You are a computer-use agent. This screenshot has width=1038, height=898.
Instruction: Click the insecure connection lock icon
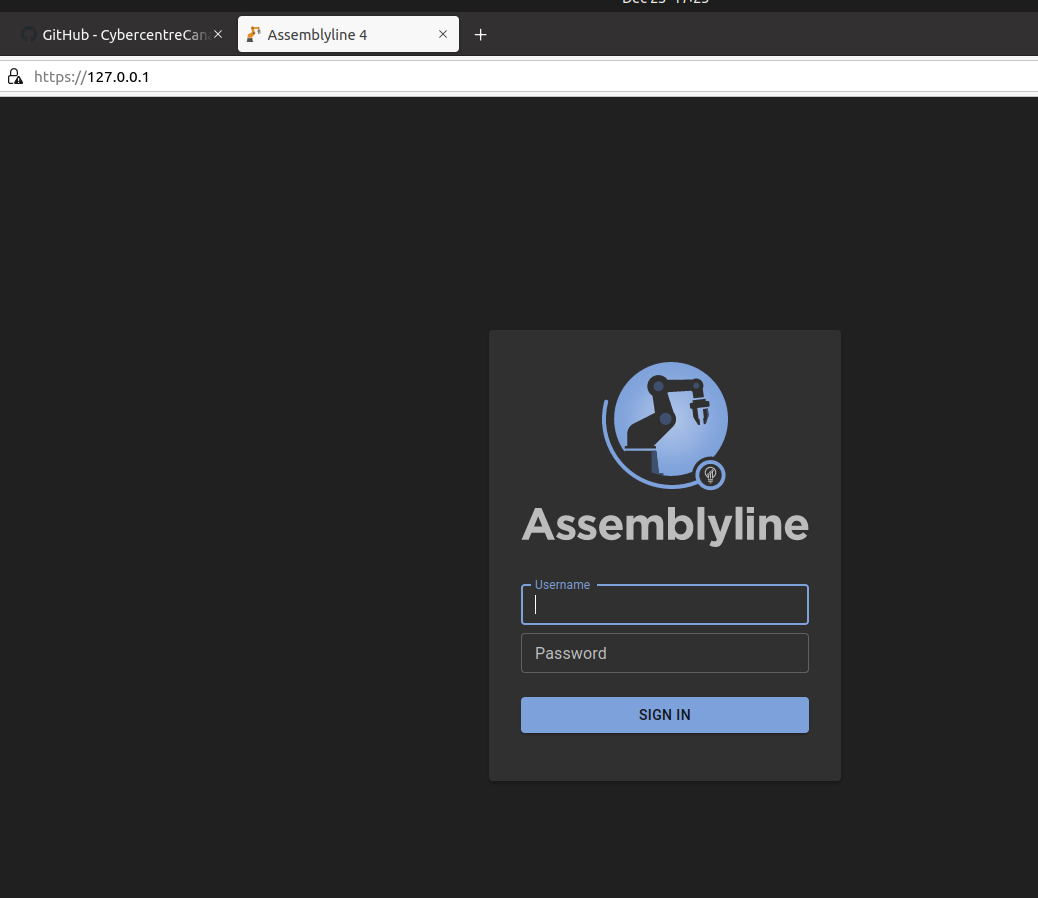point(15,77)
